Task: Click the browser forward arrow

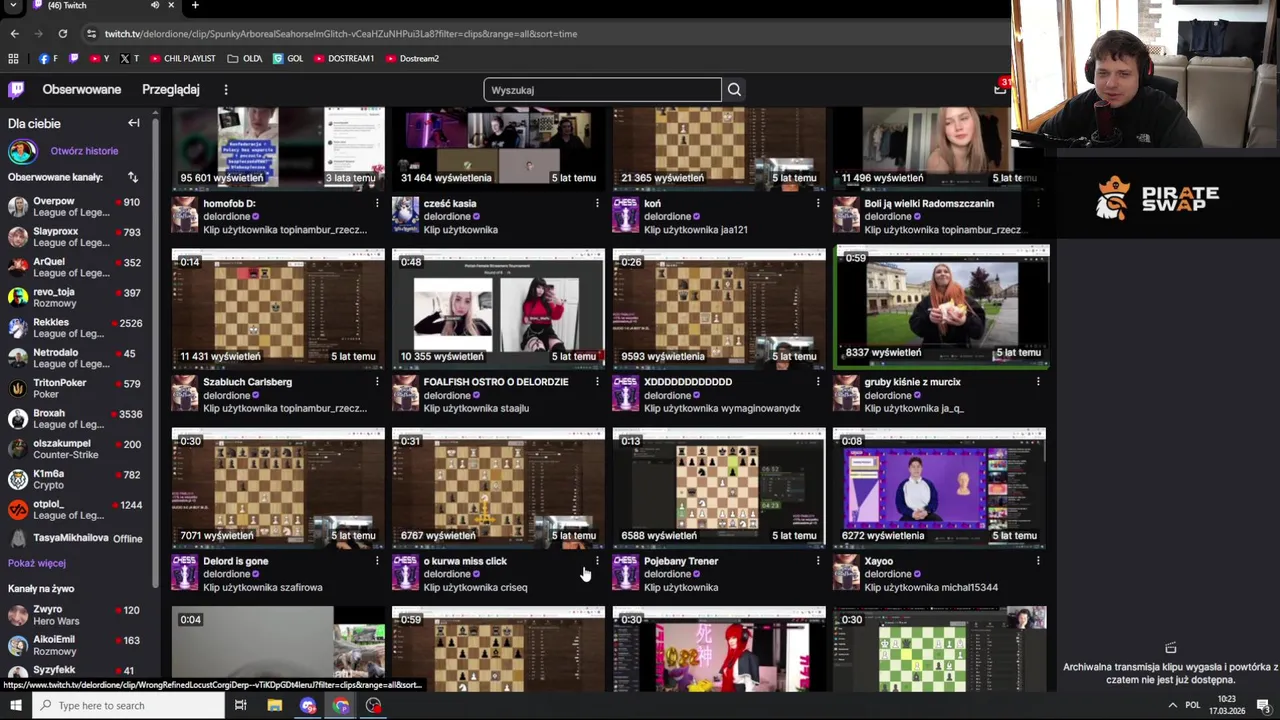Action: 39,34
